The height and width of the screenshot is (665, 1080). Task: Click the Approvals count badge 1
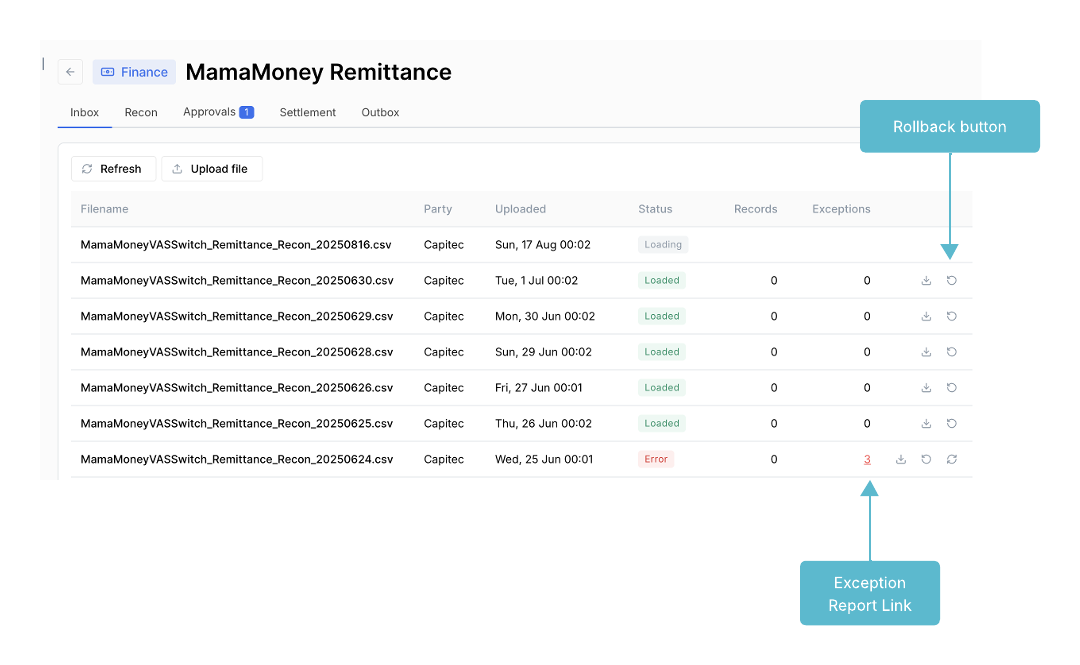pyautogui.click(x=247, y=112)
